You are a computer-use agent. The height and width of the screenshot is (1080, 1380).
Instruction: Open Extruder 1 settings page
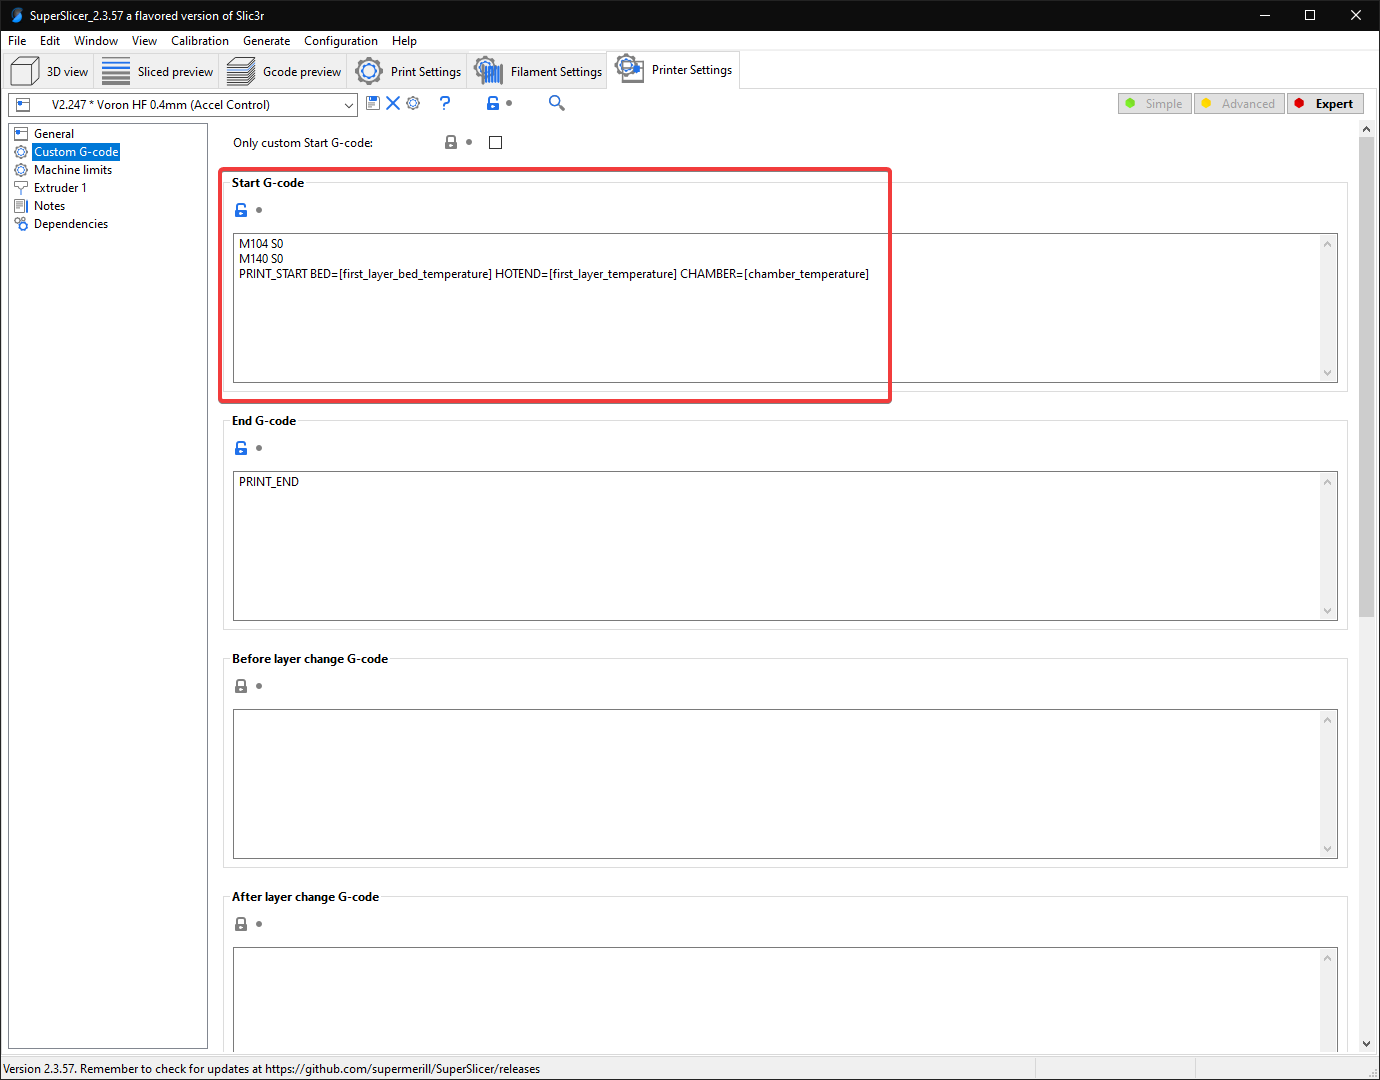60,188
